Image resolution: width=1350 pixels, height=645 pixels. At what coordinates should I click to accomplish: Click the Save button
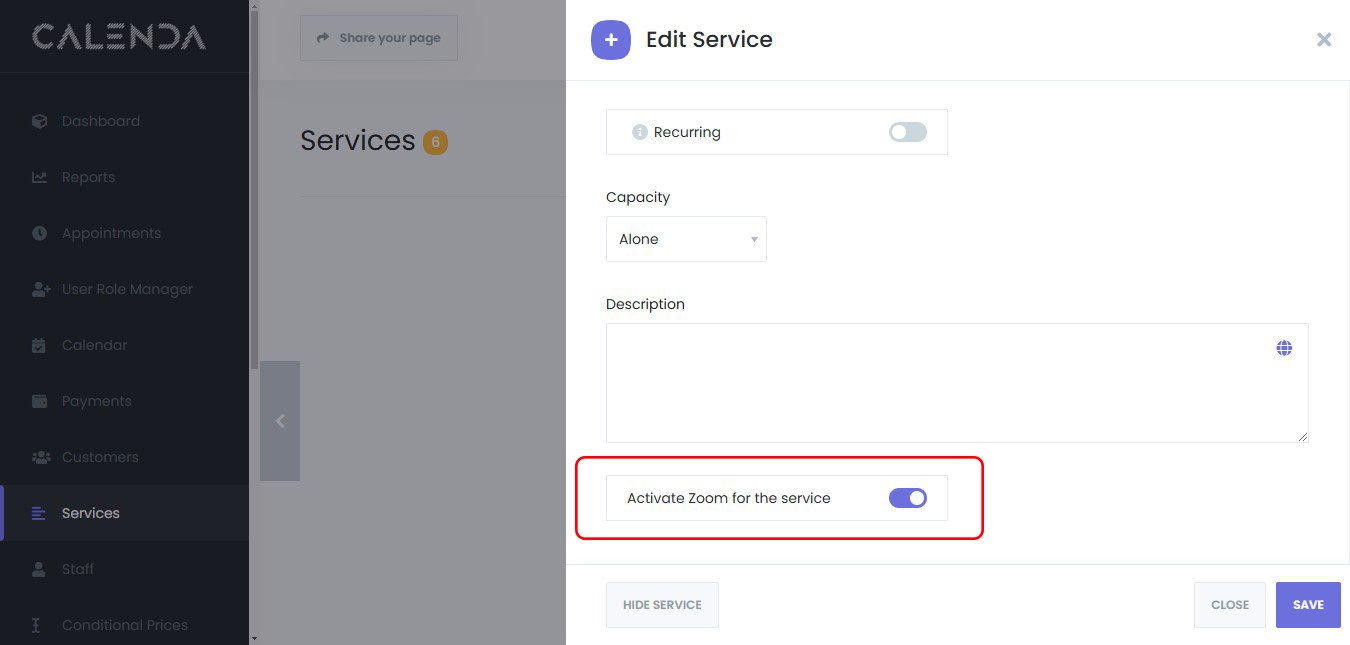click(1307, 605)
